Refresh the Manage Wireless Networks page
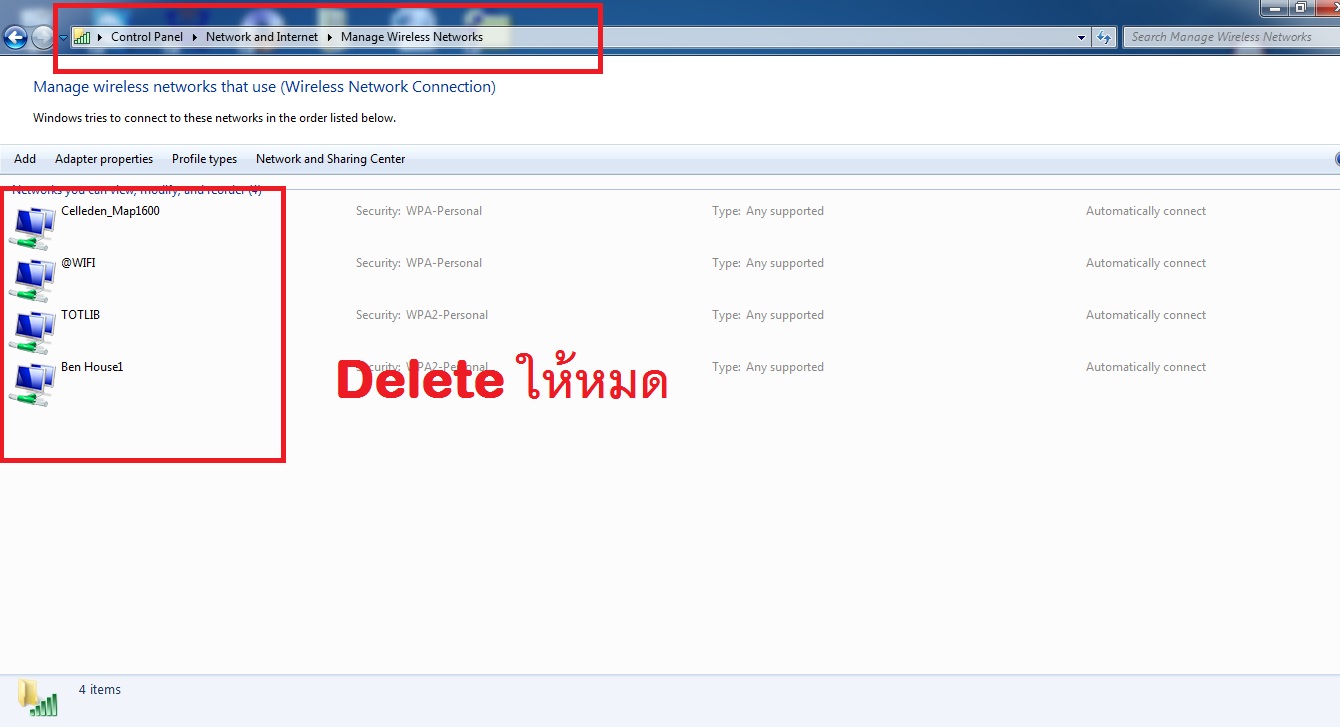1340x727 pixels. 1104,37
